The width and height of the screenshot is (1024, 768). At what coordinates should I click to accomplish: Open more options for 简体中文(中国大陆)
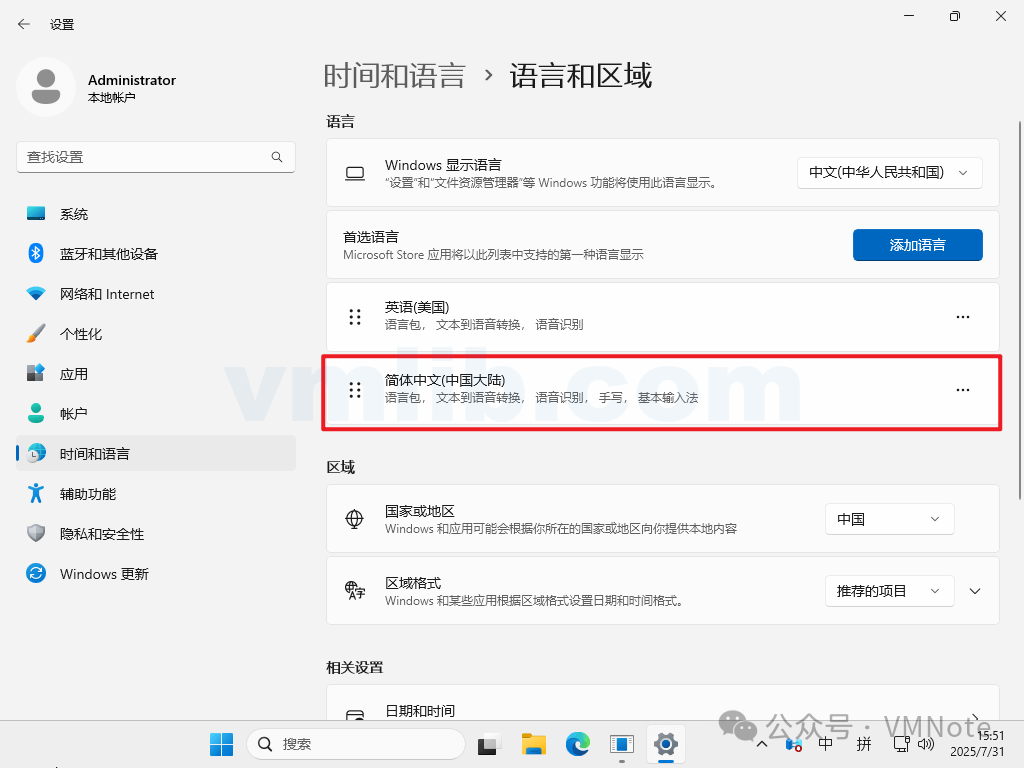pos(962,390)
